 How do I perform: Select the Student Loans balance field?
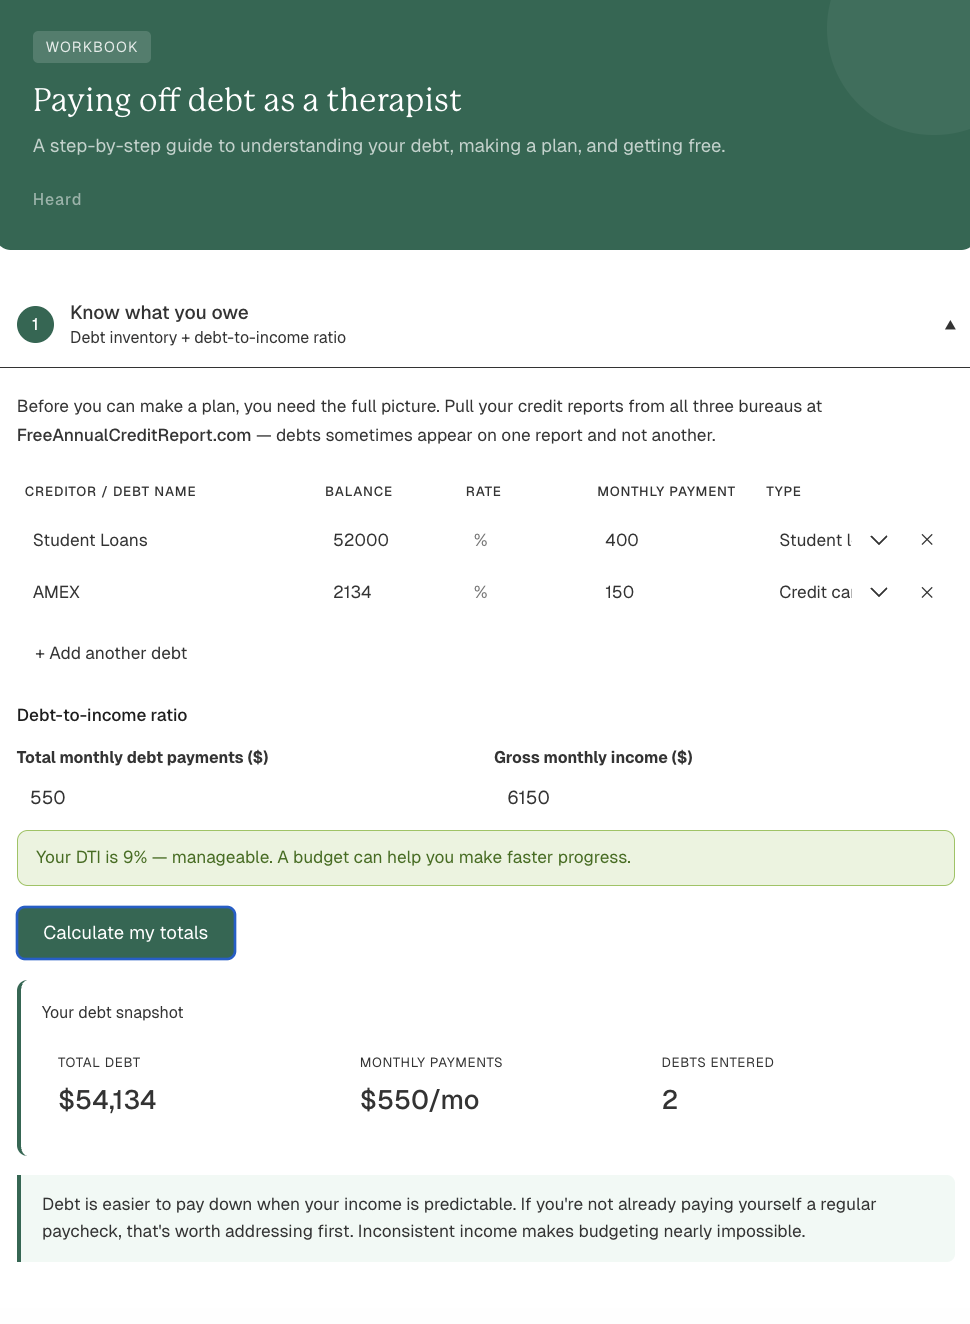coord(380,540)
